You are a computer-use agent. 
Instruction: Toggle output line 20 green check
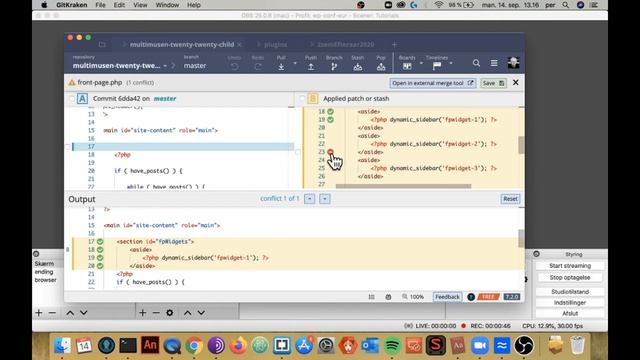pyautogui.click(x=100, y=266)
